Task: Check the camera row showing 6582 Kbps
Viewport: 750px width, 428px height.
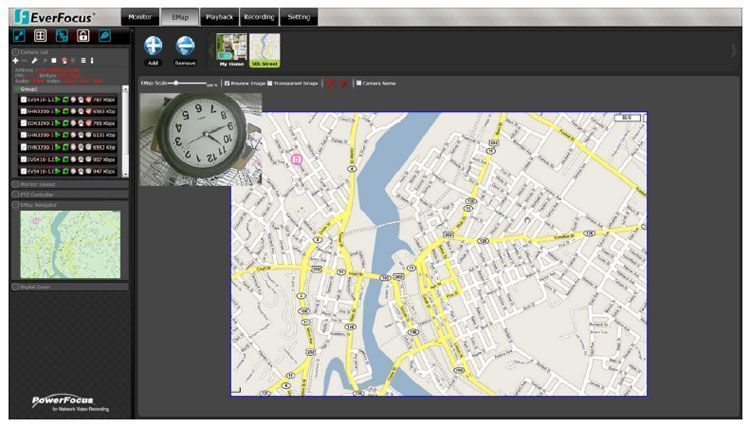Action: 23,147
